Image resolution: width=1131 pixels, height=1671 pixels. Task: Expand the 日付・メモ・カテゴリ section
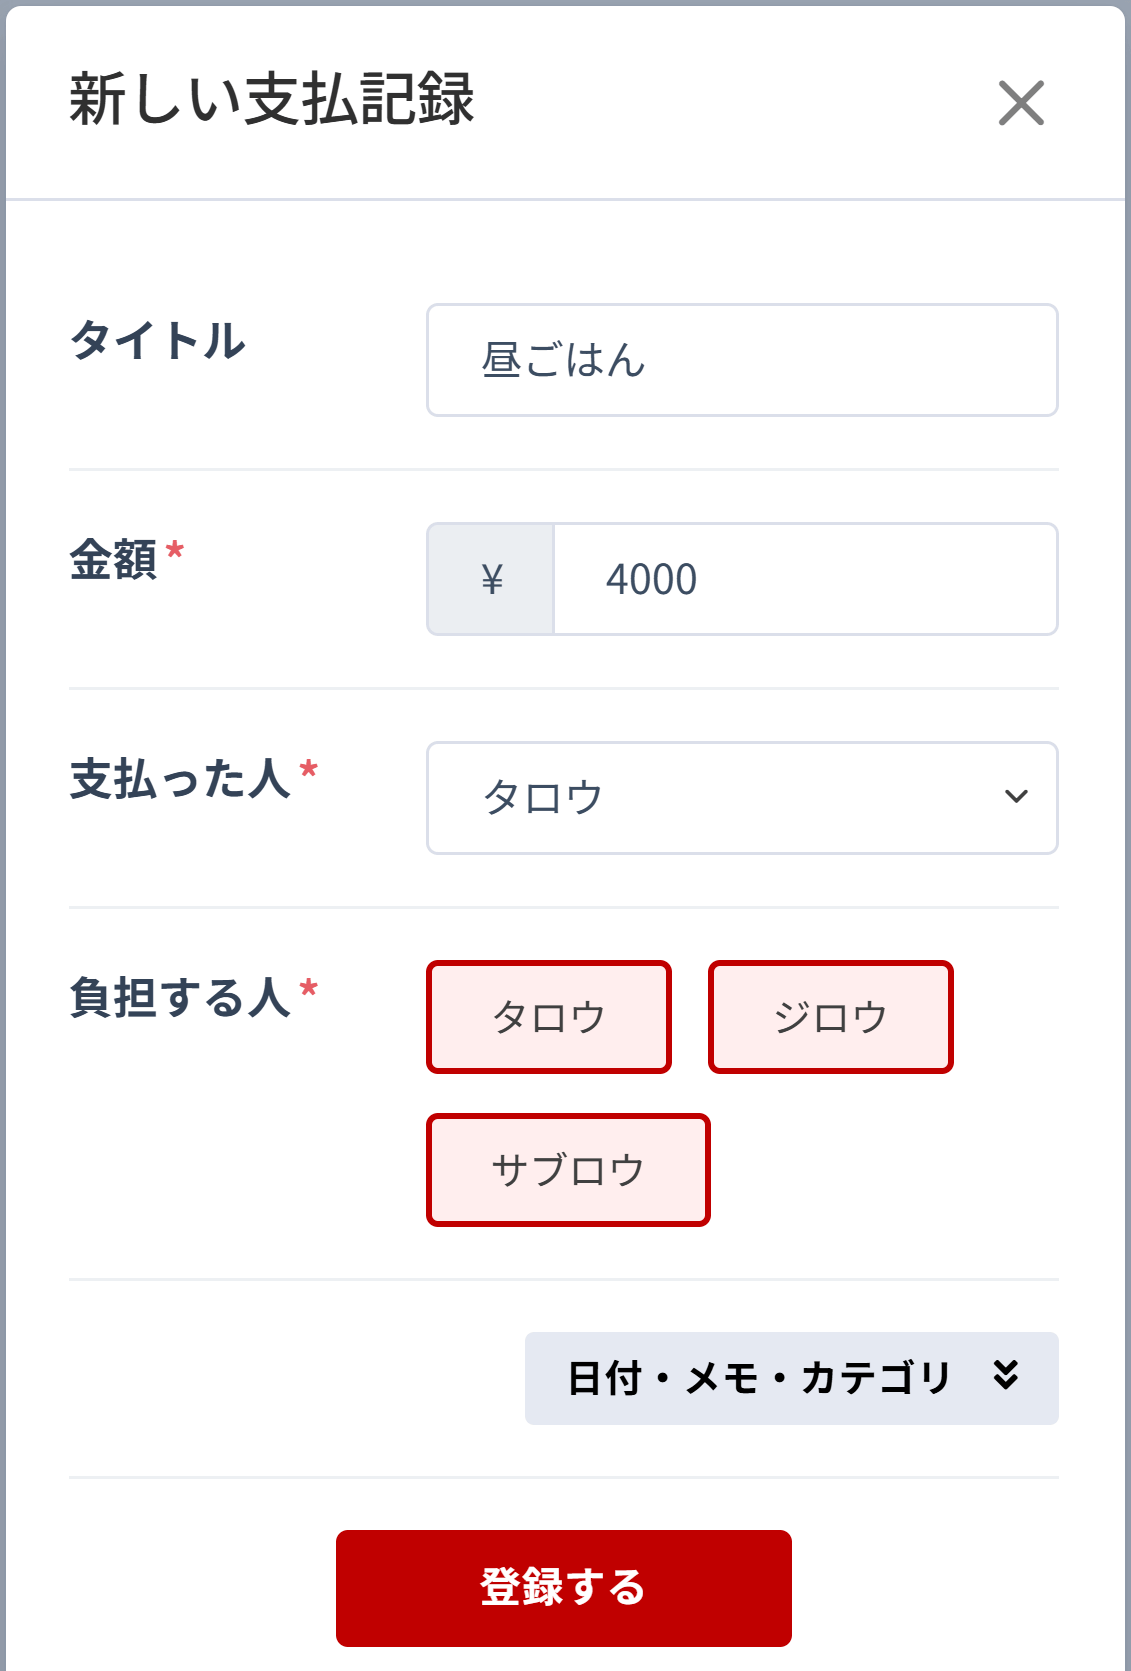click(x=792, y=1377)
